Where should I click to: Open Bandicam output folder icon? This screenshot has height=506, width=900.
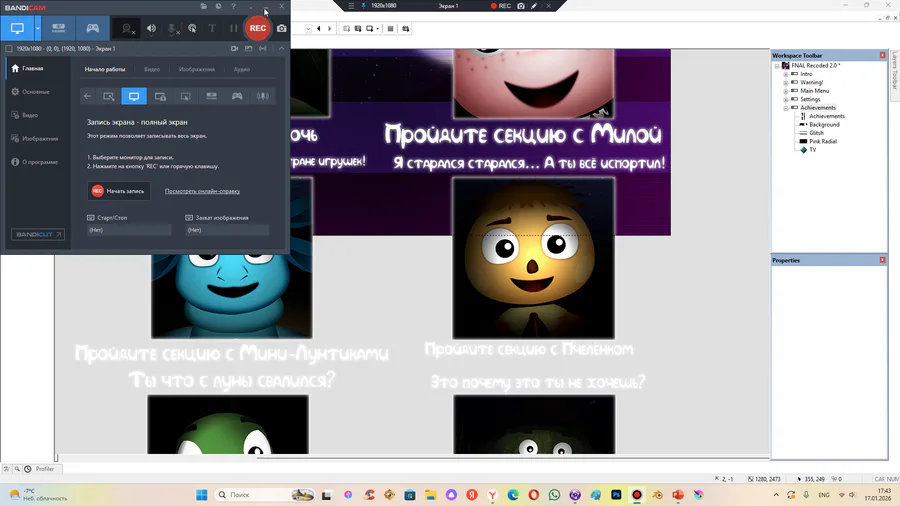point(204,6)
